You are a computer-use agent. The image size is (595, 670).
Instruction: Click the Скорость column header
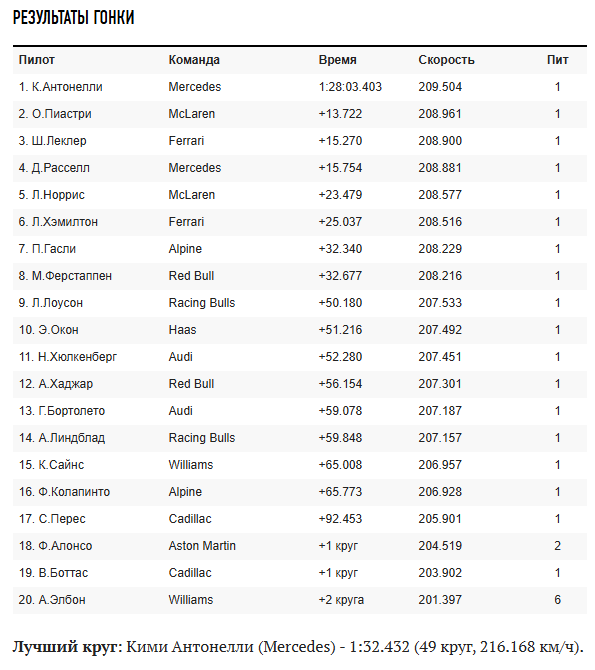446,60
